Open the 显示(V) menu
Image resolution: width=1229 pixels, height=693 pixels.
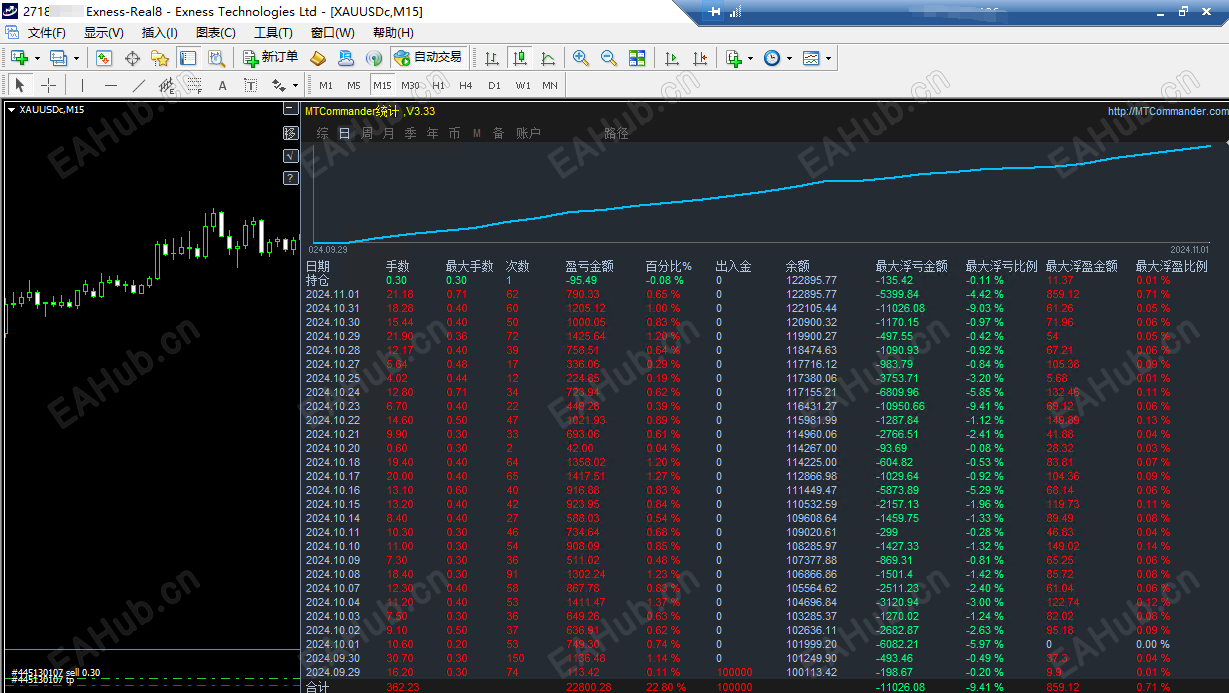pos(104,33)
